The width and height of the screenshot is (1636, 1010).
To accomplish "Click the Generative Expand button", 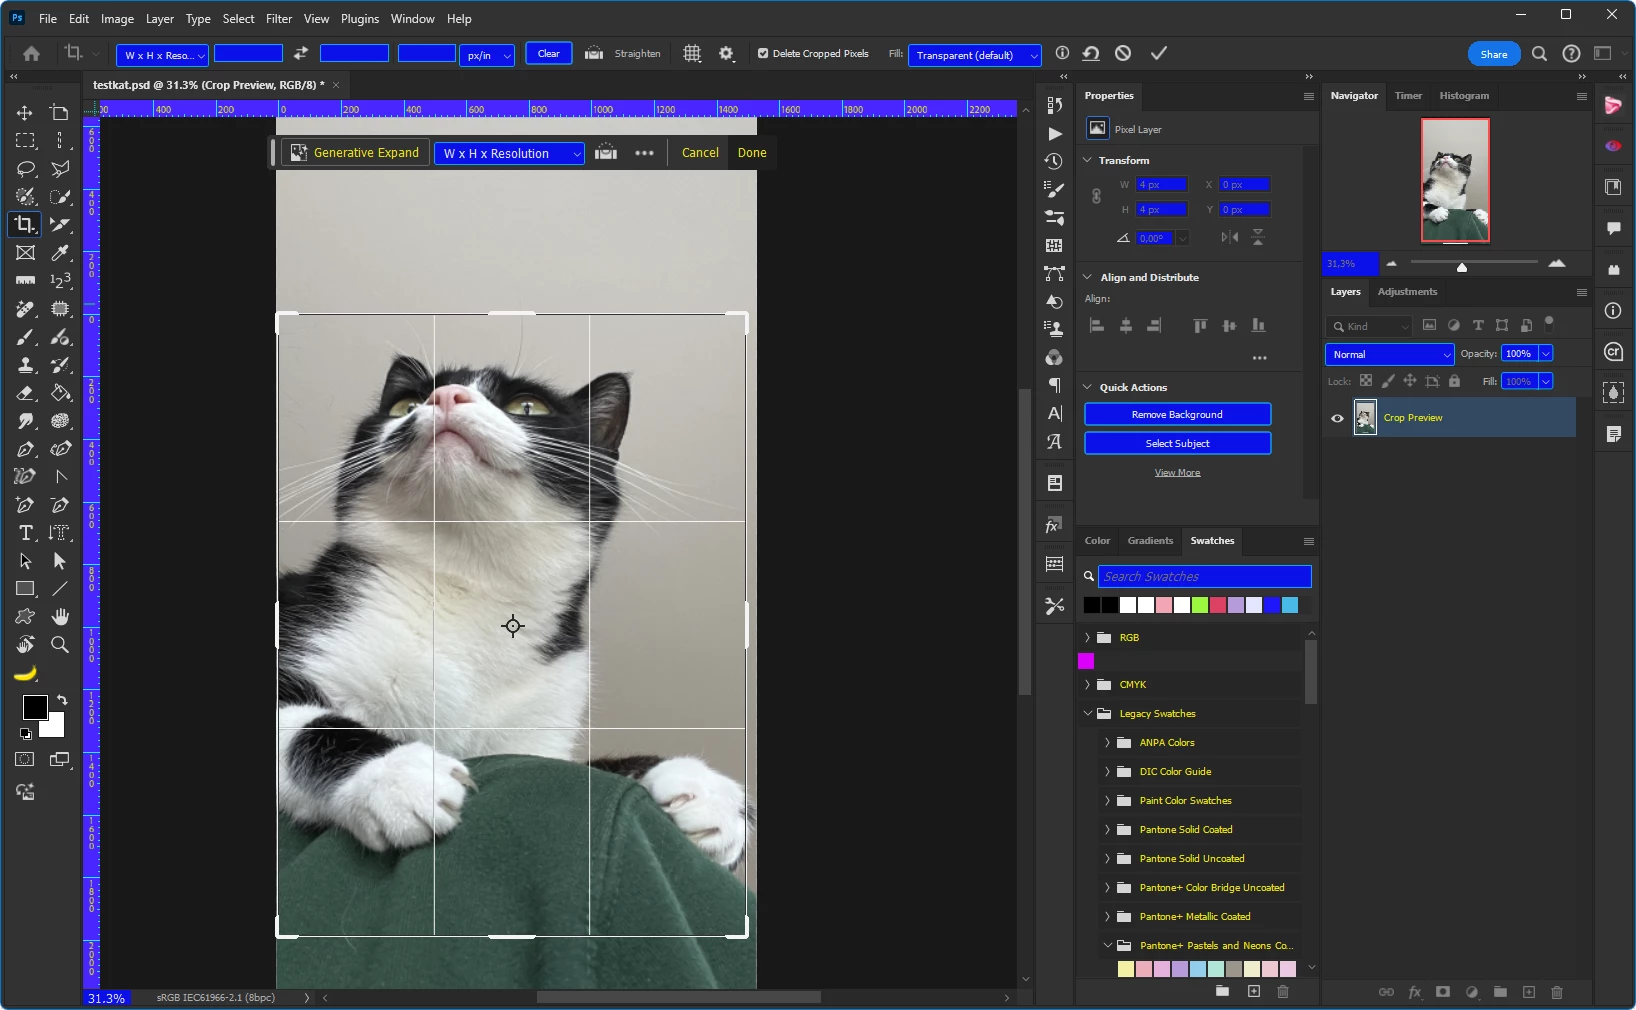I will pos(354,153).
